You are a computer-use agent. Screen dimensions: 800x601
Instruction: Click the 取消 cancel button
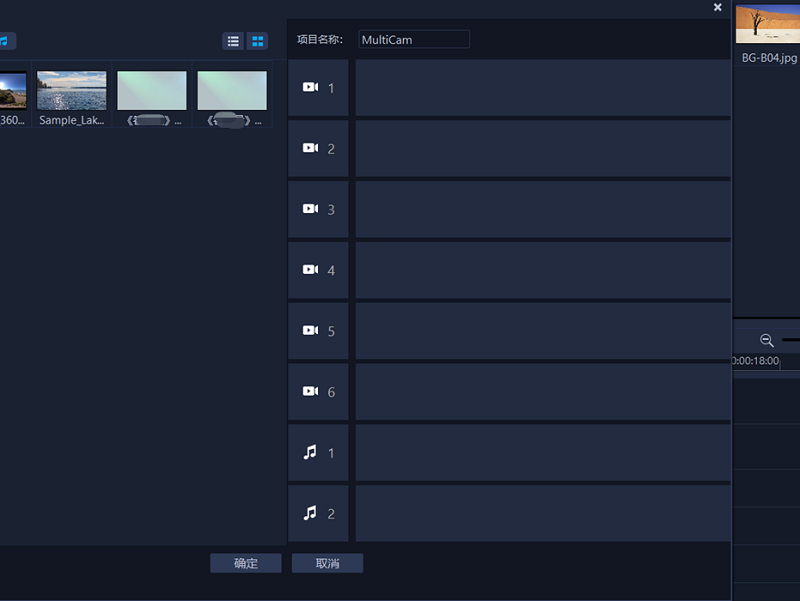[x=327, y=563]
